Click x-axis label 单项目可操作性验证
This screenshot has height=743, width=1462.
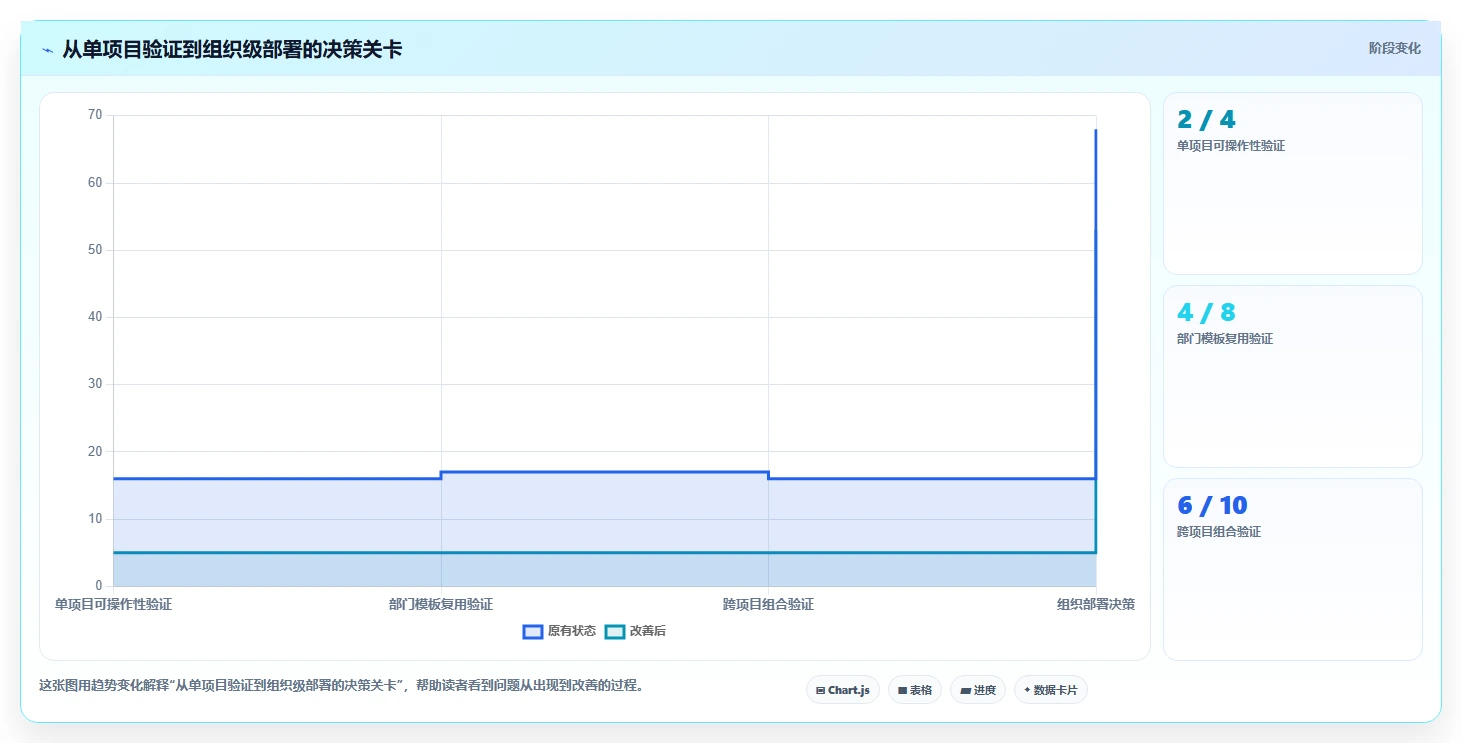tap(113, 605)
